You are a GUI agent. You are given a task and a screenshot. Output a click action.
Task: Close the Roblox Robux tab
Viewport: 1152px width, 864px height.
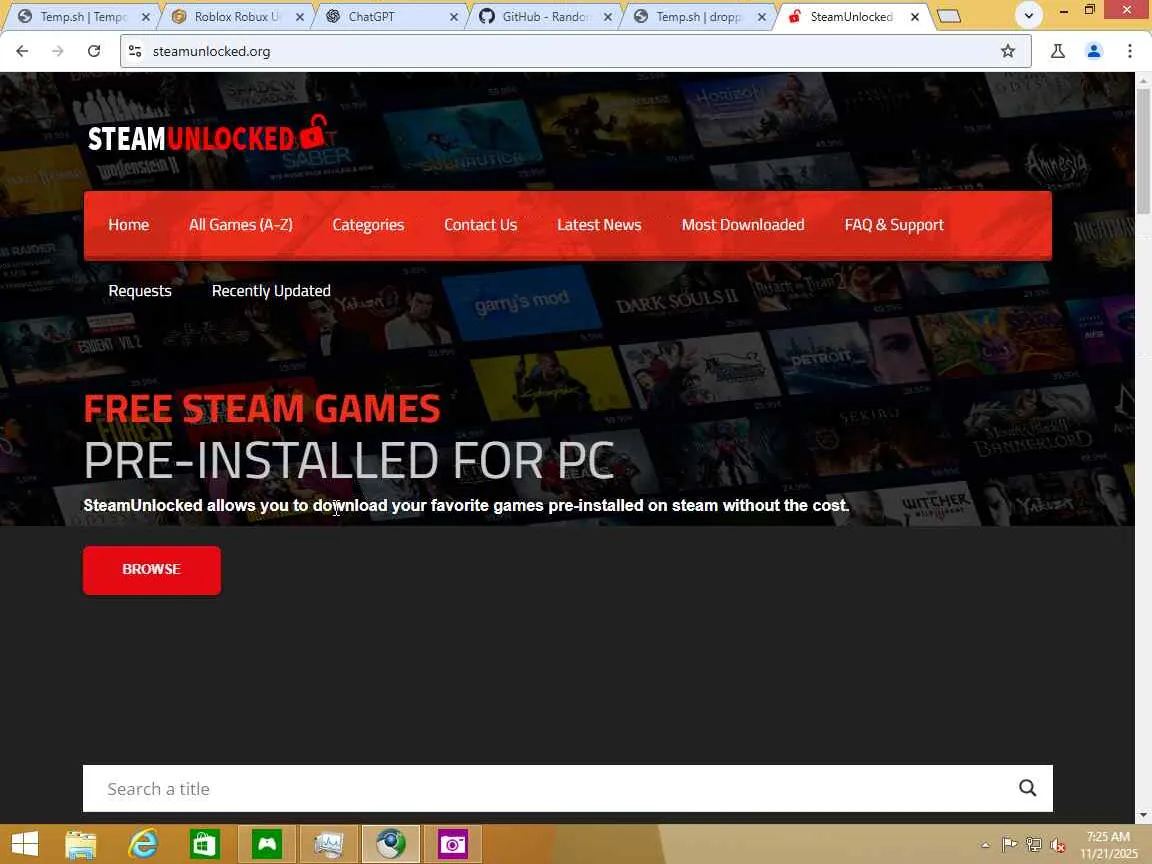299,16
